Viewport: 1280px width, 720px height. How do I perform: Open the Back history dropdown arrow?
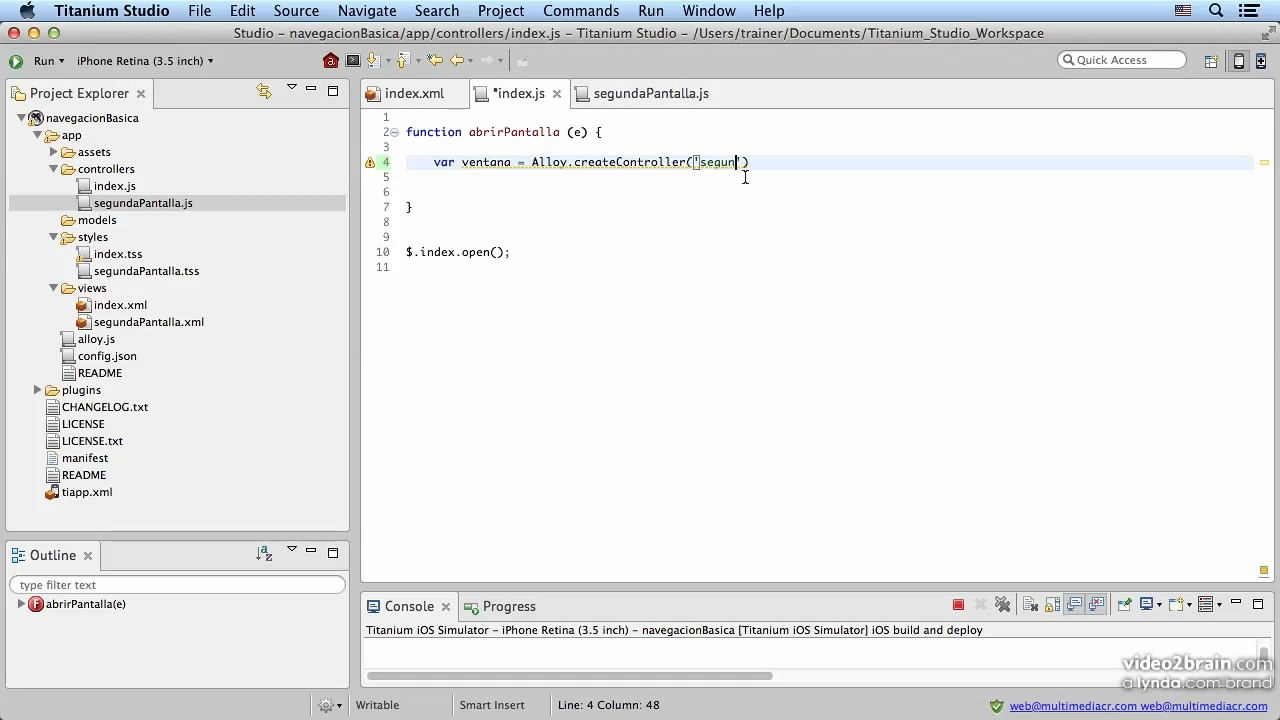point(469,61)
